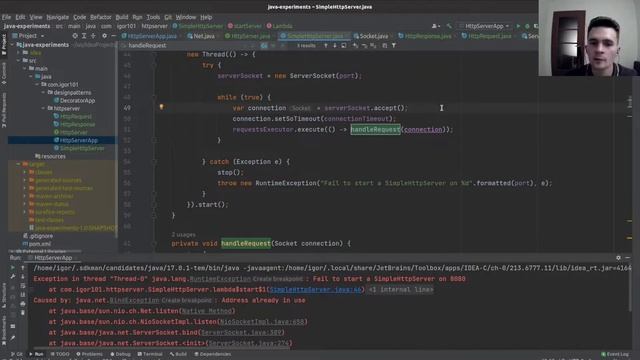Image resolution: width=640 pixels, height=360 pixels.
Task: Click the print icon in Run console
Action: (23, 304)
